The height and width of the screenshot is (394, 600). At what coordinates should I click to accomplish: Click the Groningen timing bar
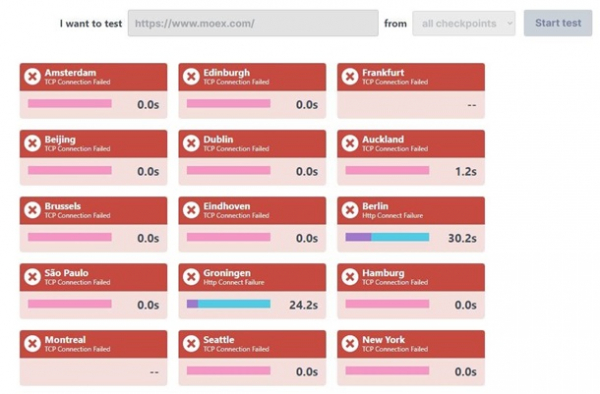click(x=228, y=304)
